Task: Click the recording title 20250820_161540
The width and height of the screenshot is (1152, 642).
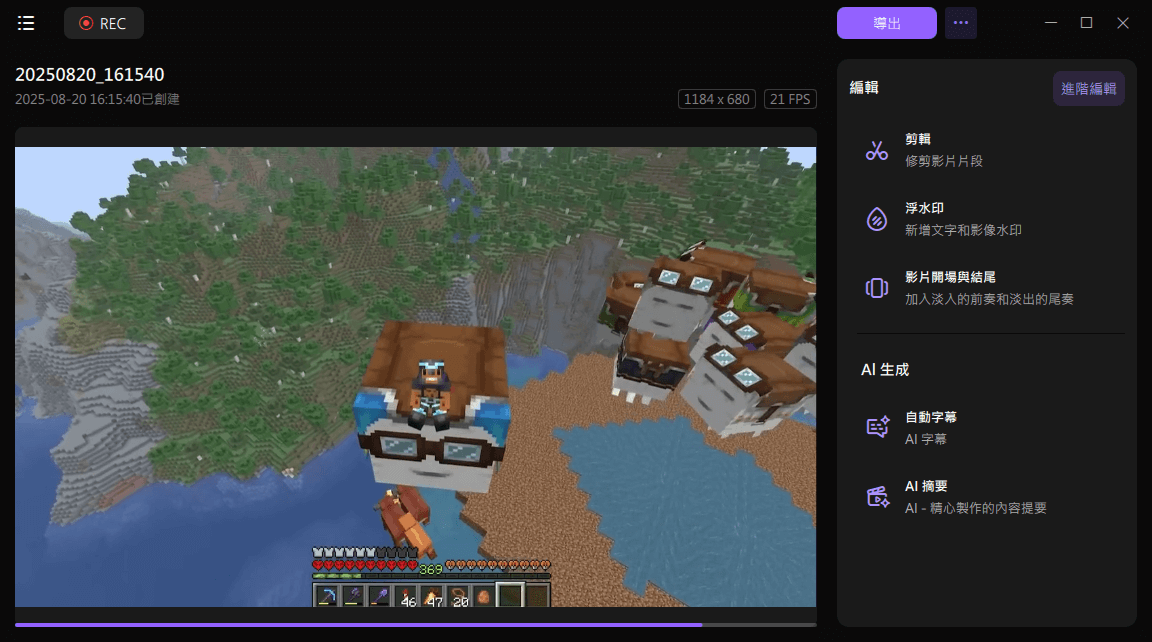Action: tap(90, 74)
